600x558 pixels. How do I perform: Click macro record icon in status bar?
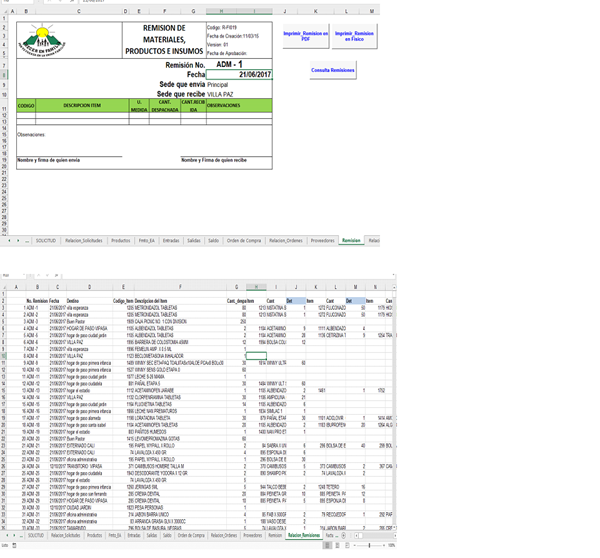(x=14, y=545)
